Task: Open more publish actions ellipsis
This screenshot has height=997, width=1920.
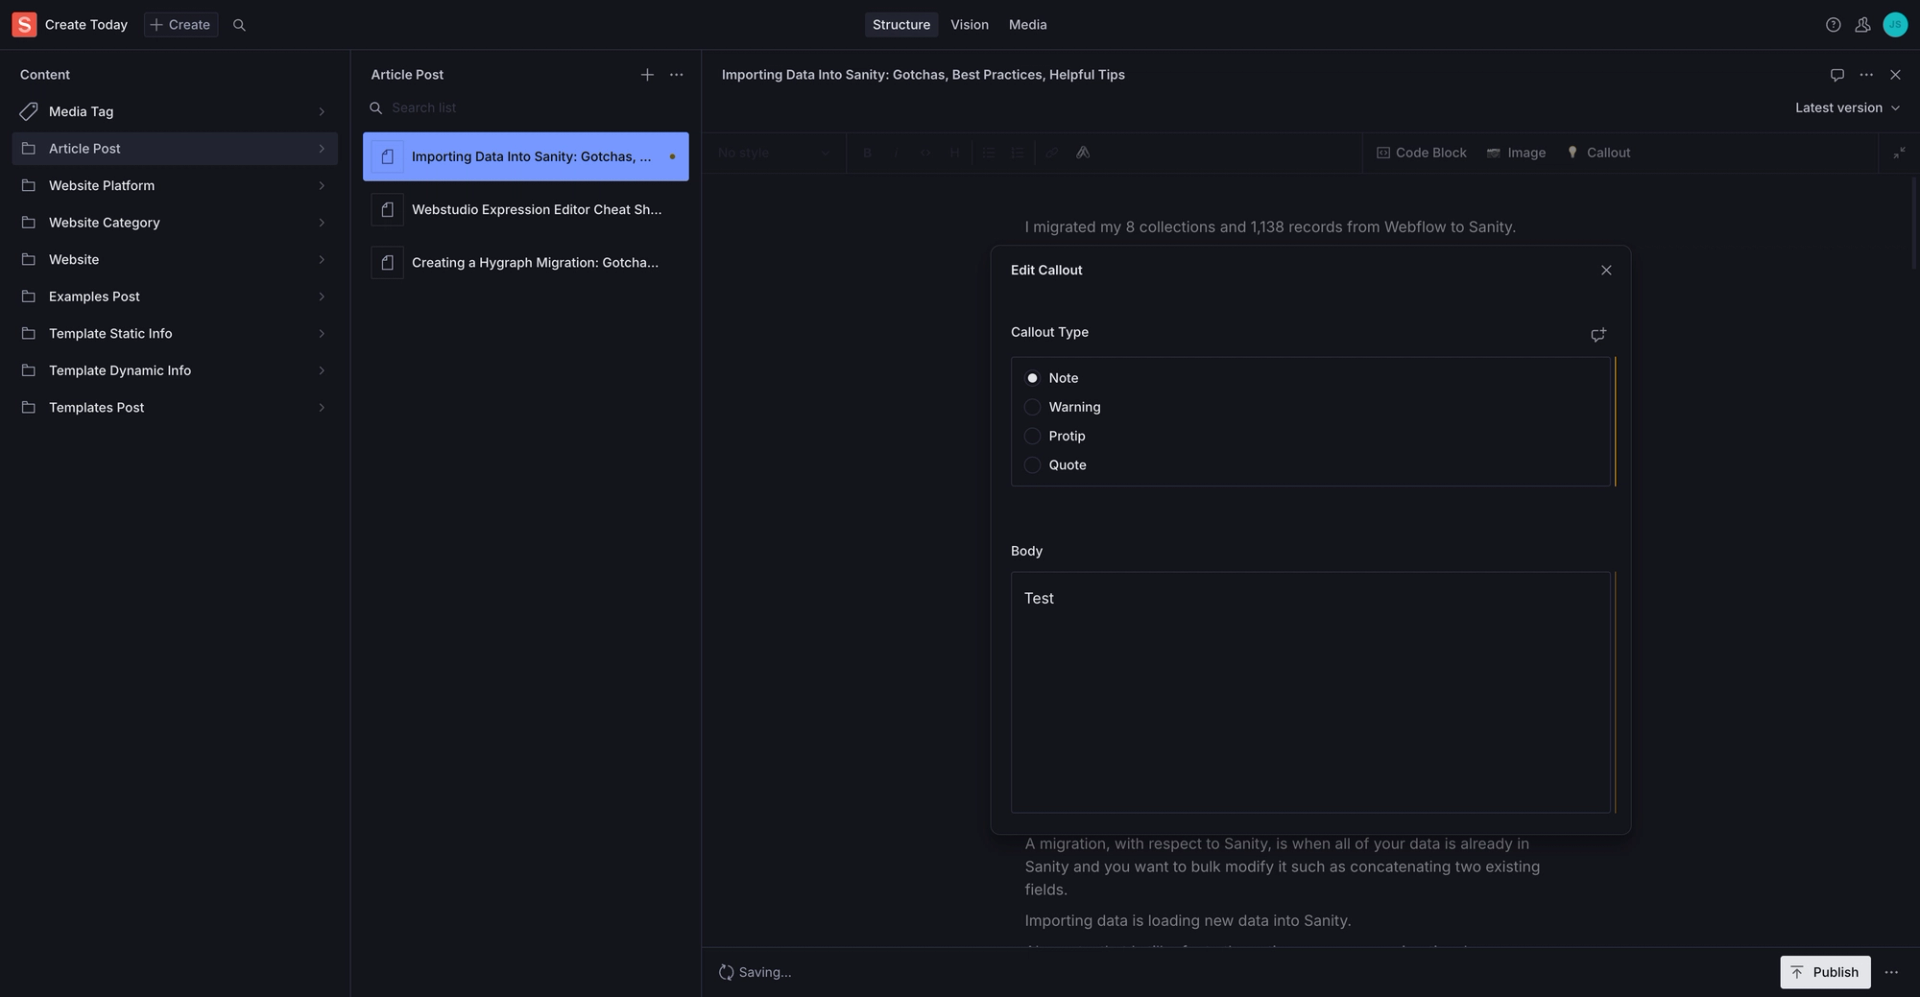Action: [1891, 972]
